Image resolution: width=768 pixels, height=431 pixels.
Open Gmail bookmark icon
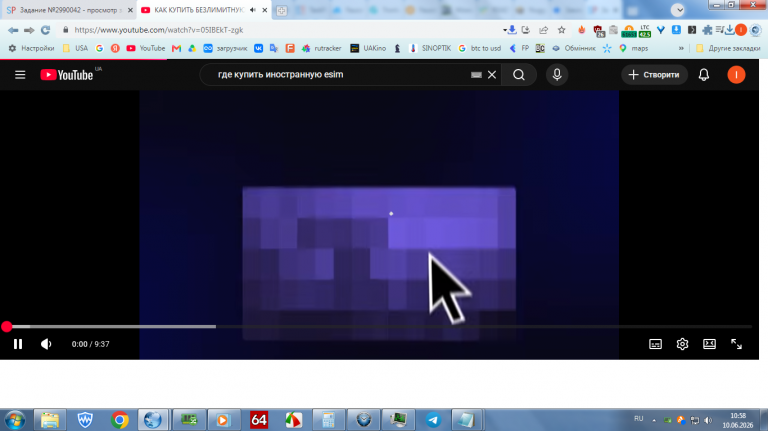176,48
